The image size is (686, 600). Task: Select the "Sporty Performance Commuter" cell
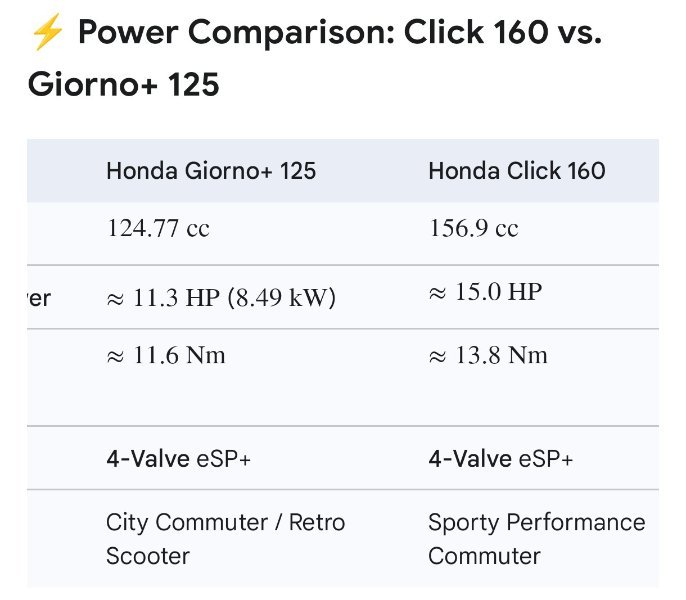click(x=536, y=539)
